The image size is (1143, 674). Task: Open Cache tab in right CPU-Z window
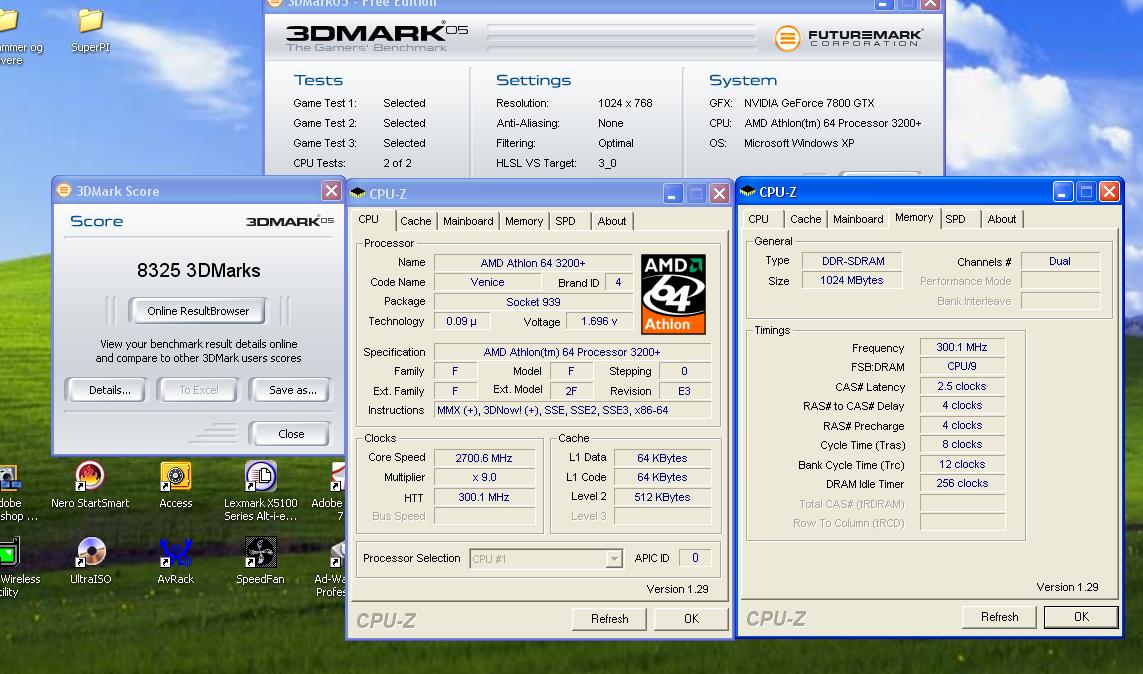point(805,219)
